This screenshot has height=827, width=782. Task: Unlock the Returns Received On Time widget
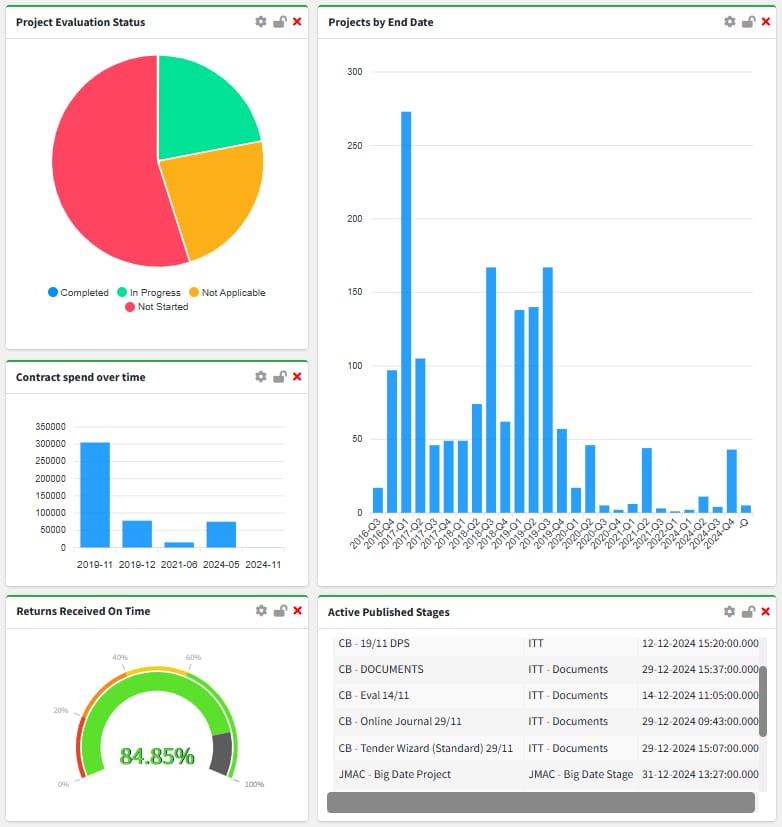[x=280, y=611]
